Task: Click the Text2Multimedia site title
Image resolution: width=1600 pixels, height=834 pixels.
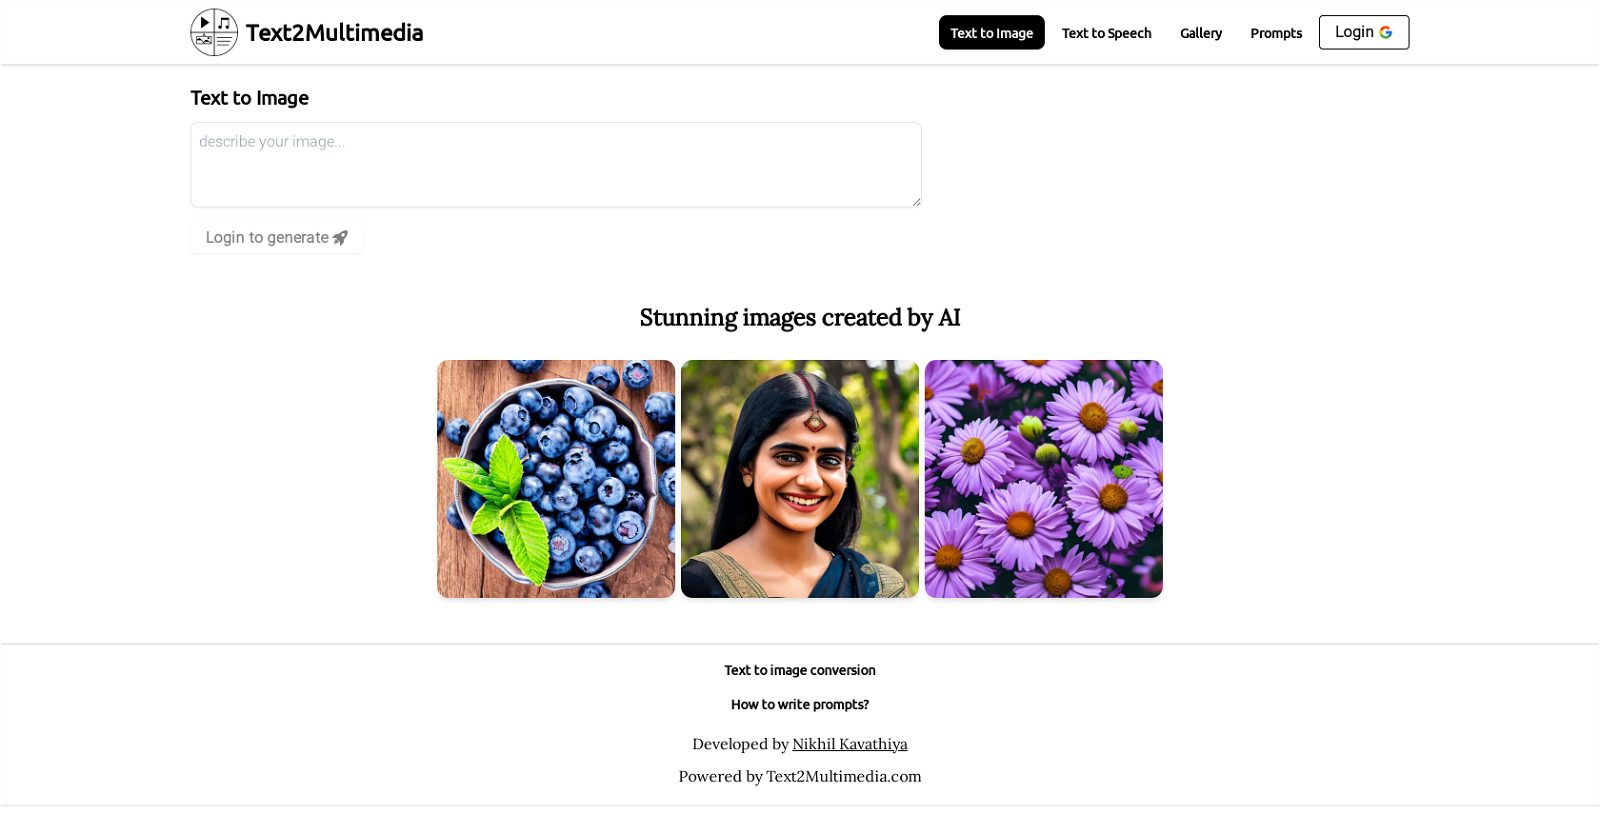Action: click(x=334, y=33)
